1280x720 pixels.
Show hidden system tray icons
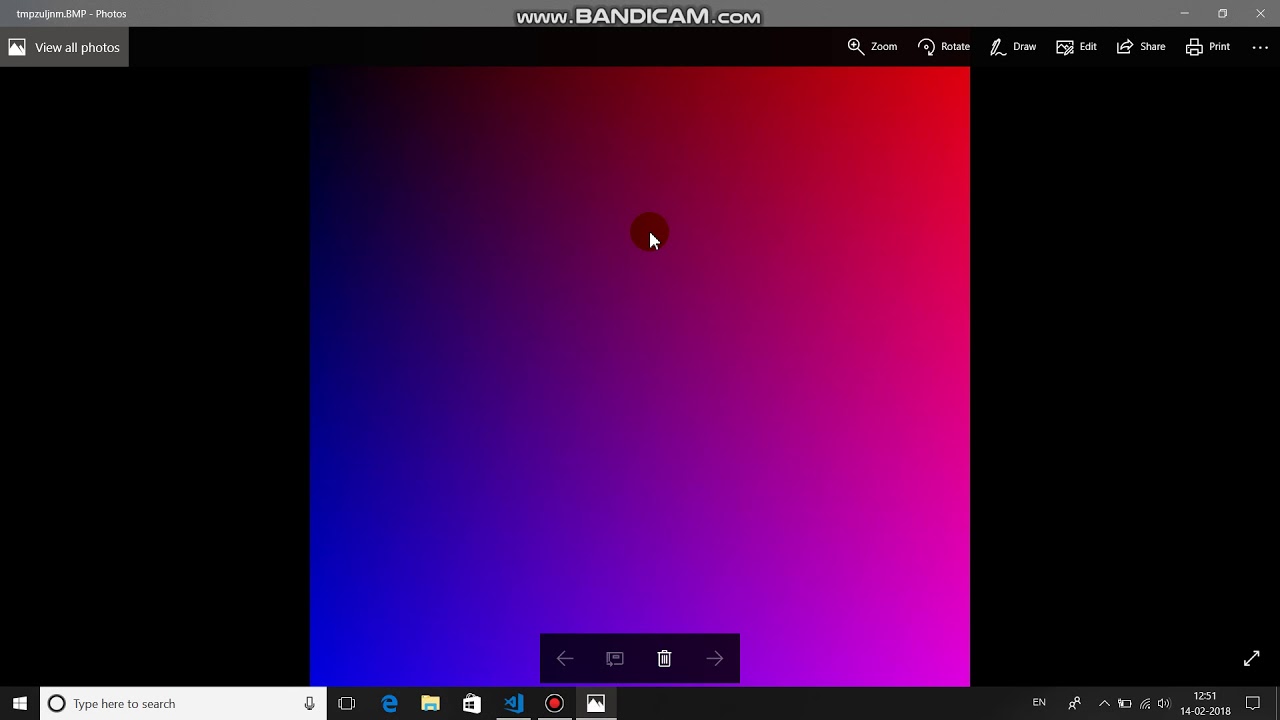1104,703
